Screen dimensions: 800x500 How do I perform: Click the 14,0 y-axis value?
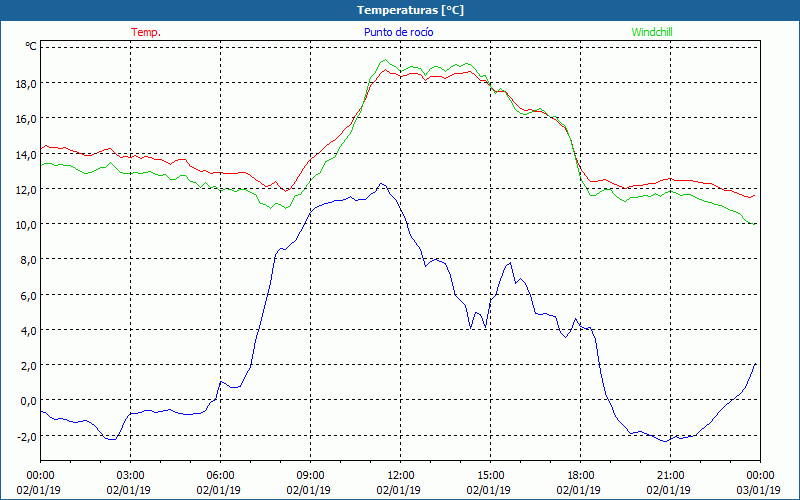point(26,154)
